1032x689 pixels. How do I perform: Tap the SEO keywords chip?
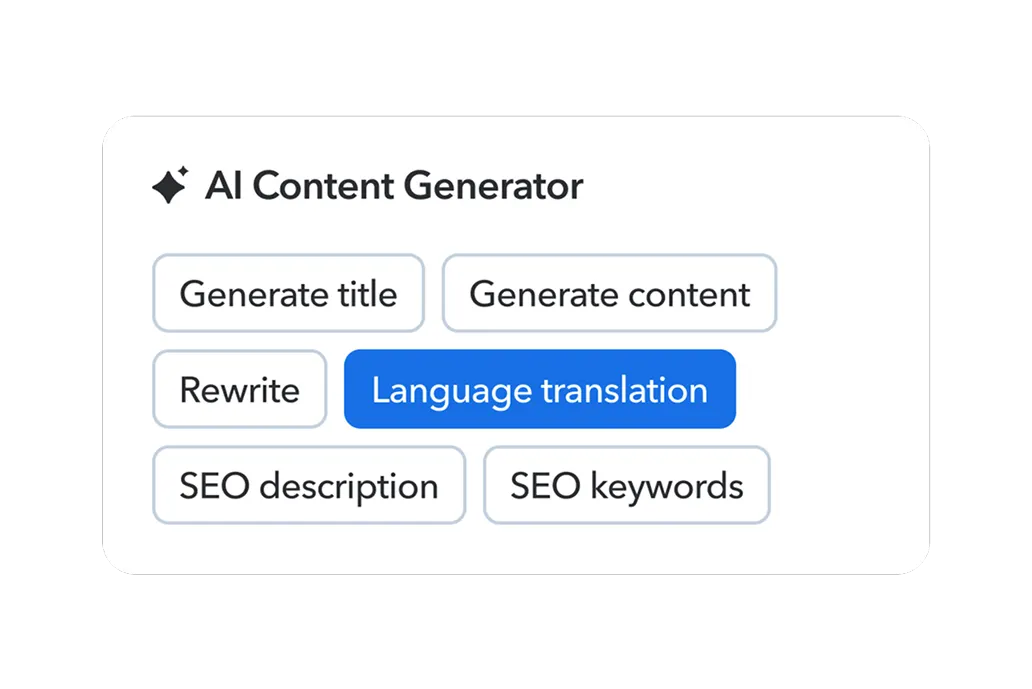(x=626, y=486)
